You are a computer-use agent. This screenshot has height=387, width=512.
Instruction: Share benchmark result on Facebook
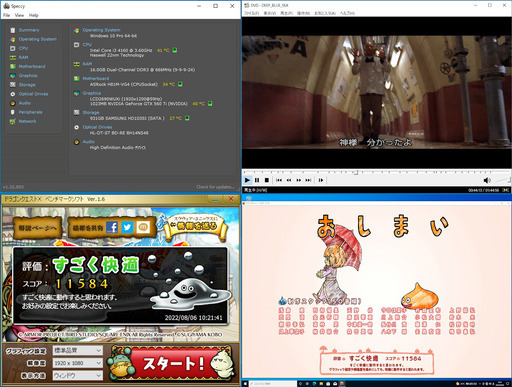click(112, 228)
